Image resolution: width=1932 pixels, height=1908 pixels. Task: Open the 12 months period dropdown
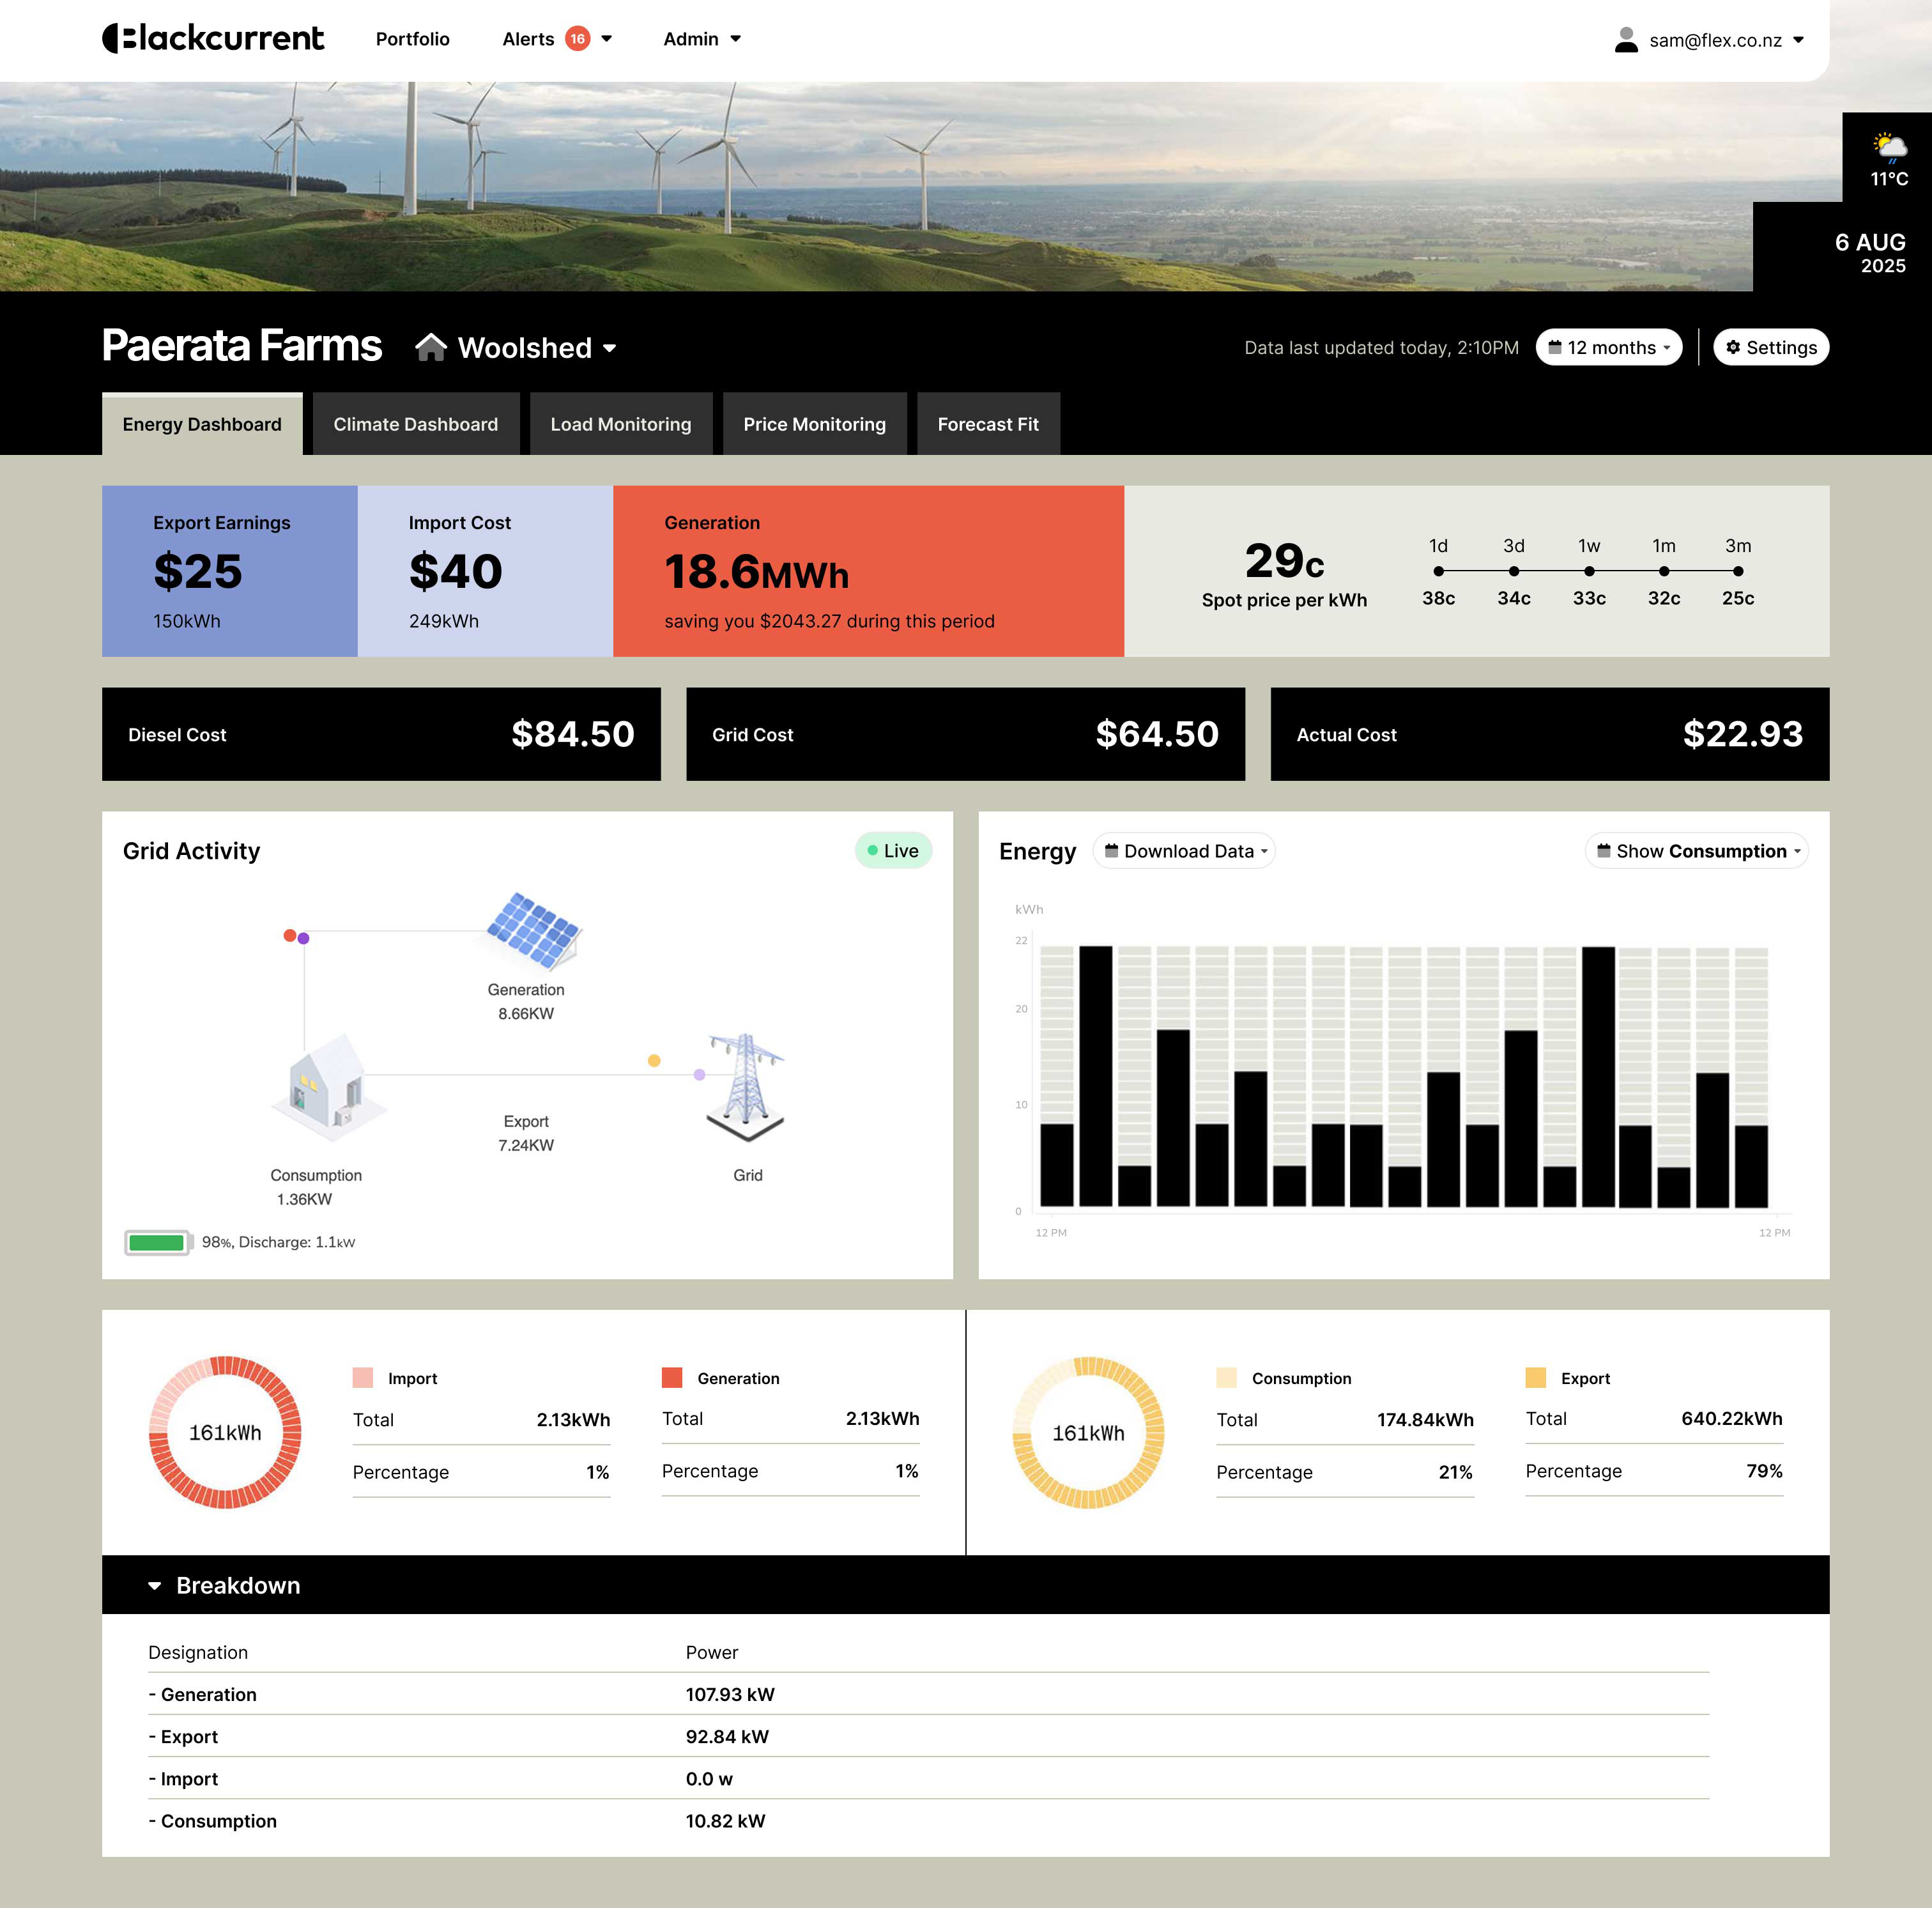tap(1608, 347)
